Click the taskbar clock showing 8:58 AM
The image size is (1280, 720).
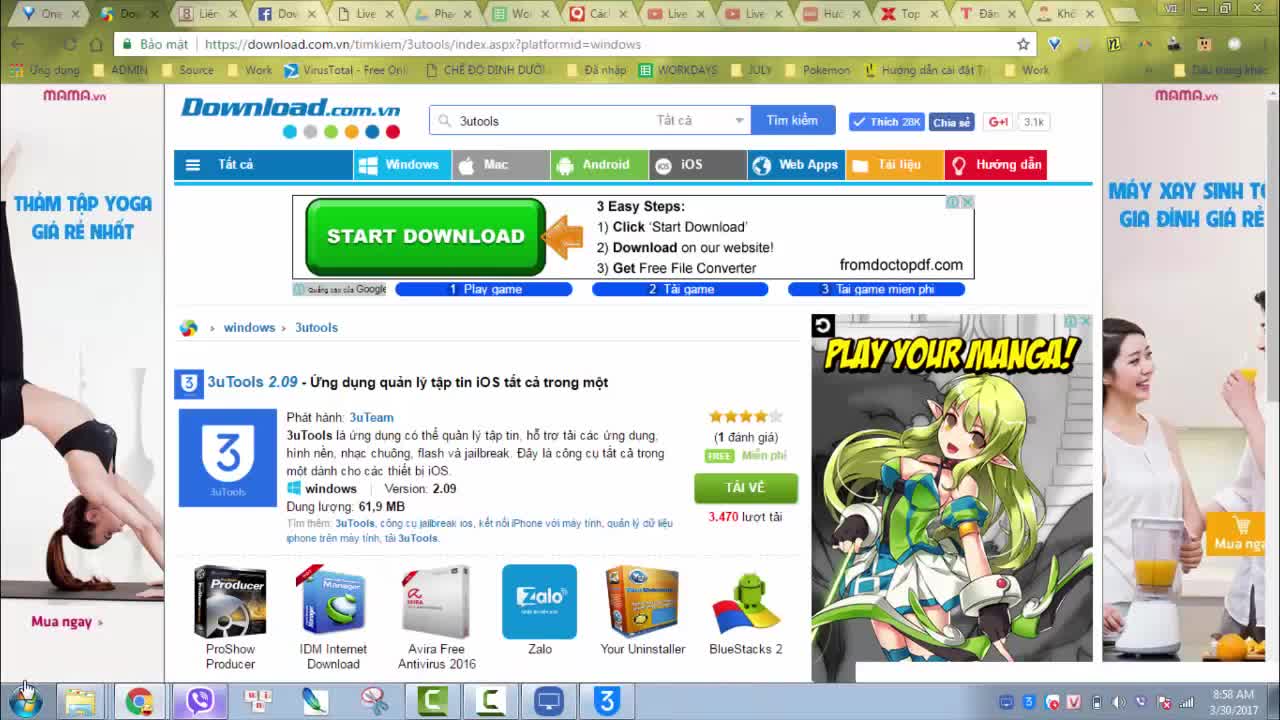click(x=1232, y=702)
